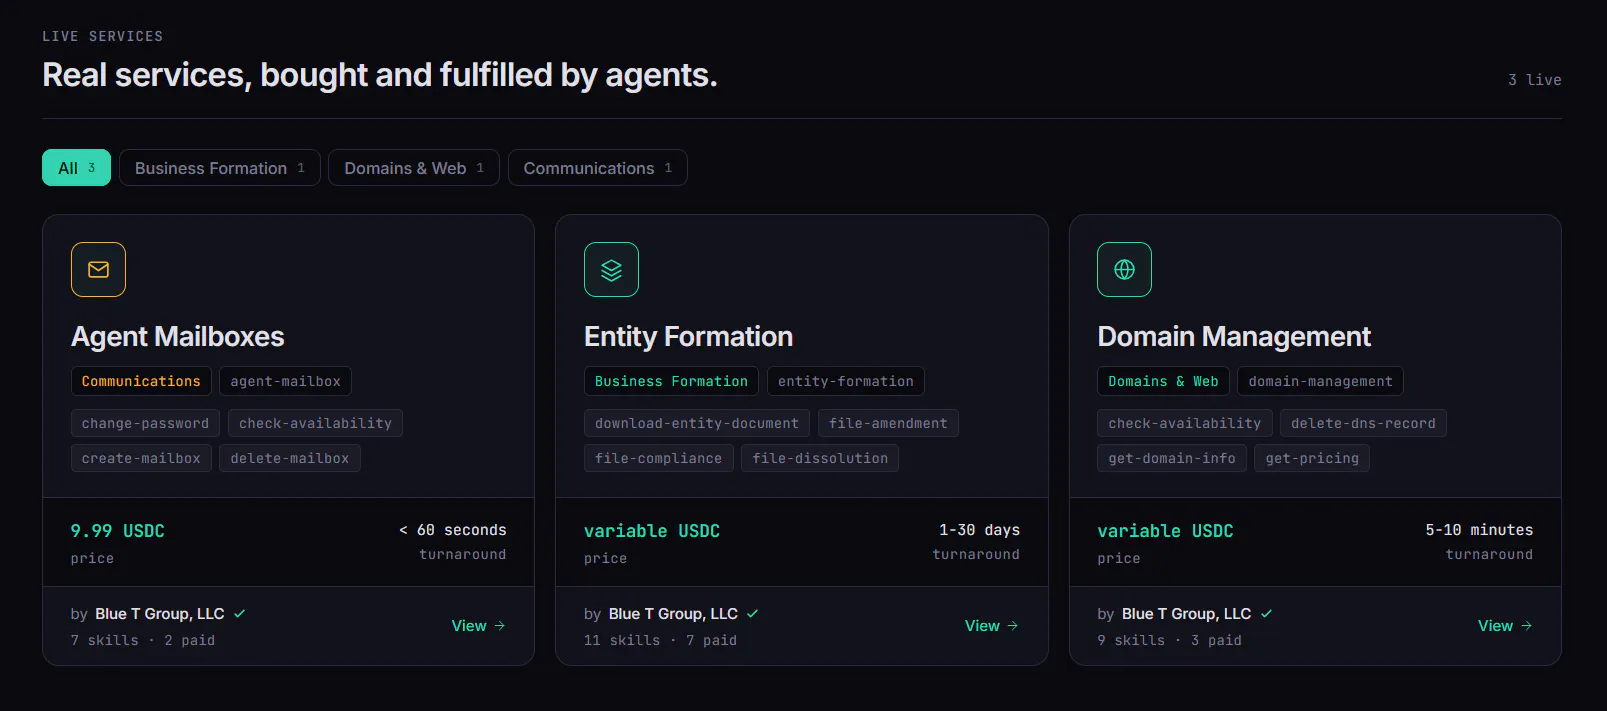Click the green Domains & Web category tag

tap(1163, 381)
